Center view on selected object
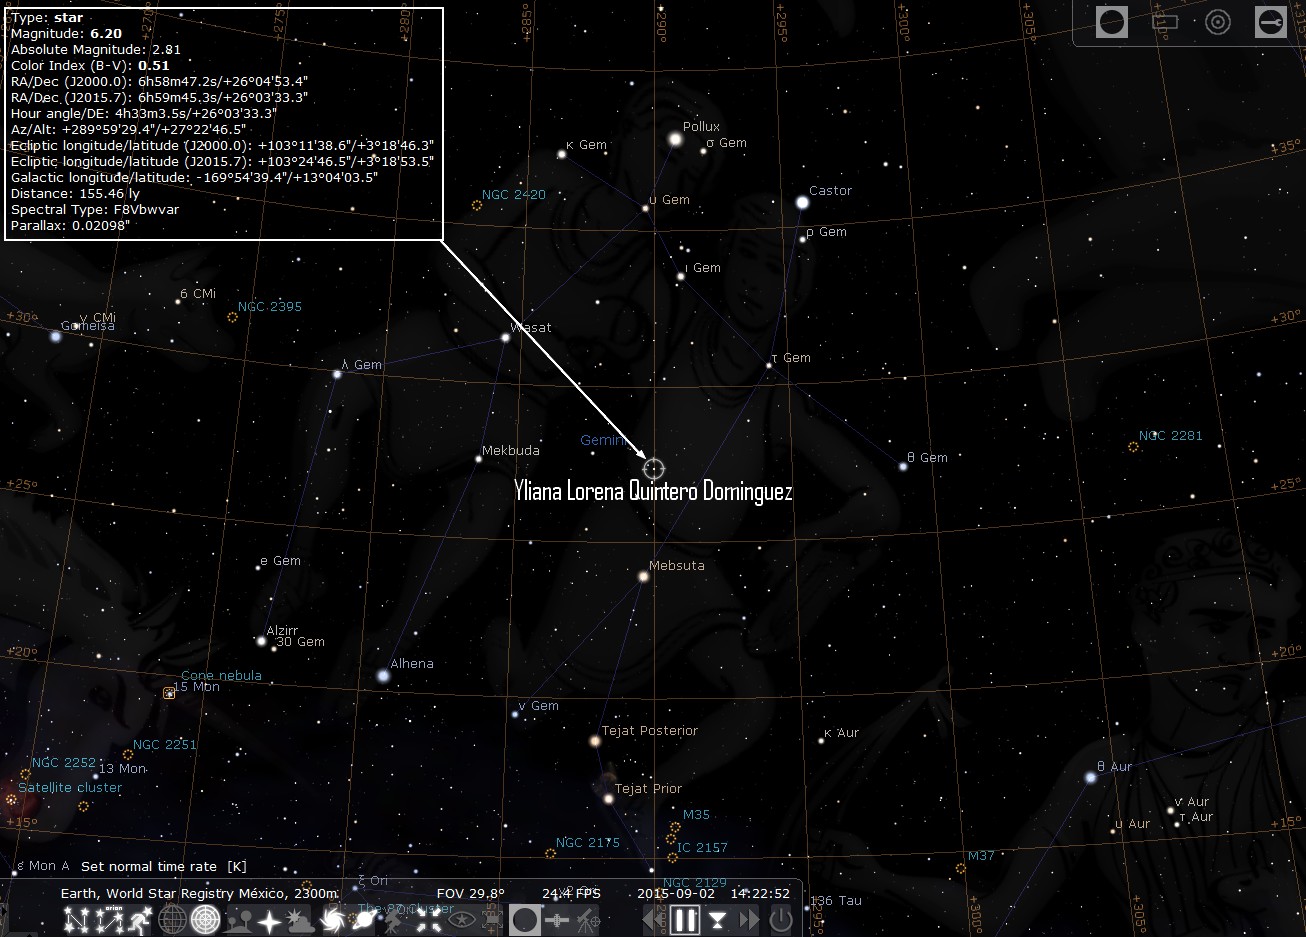The image size is (1306, 937). (x=428, y=920)
